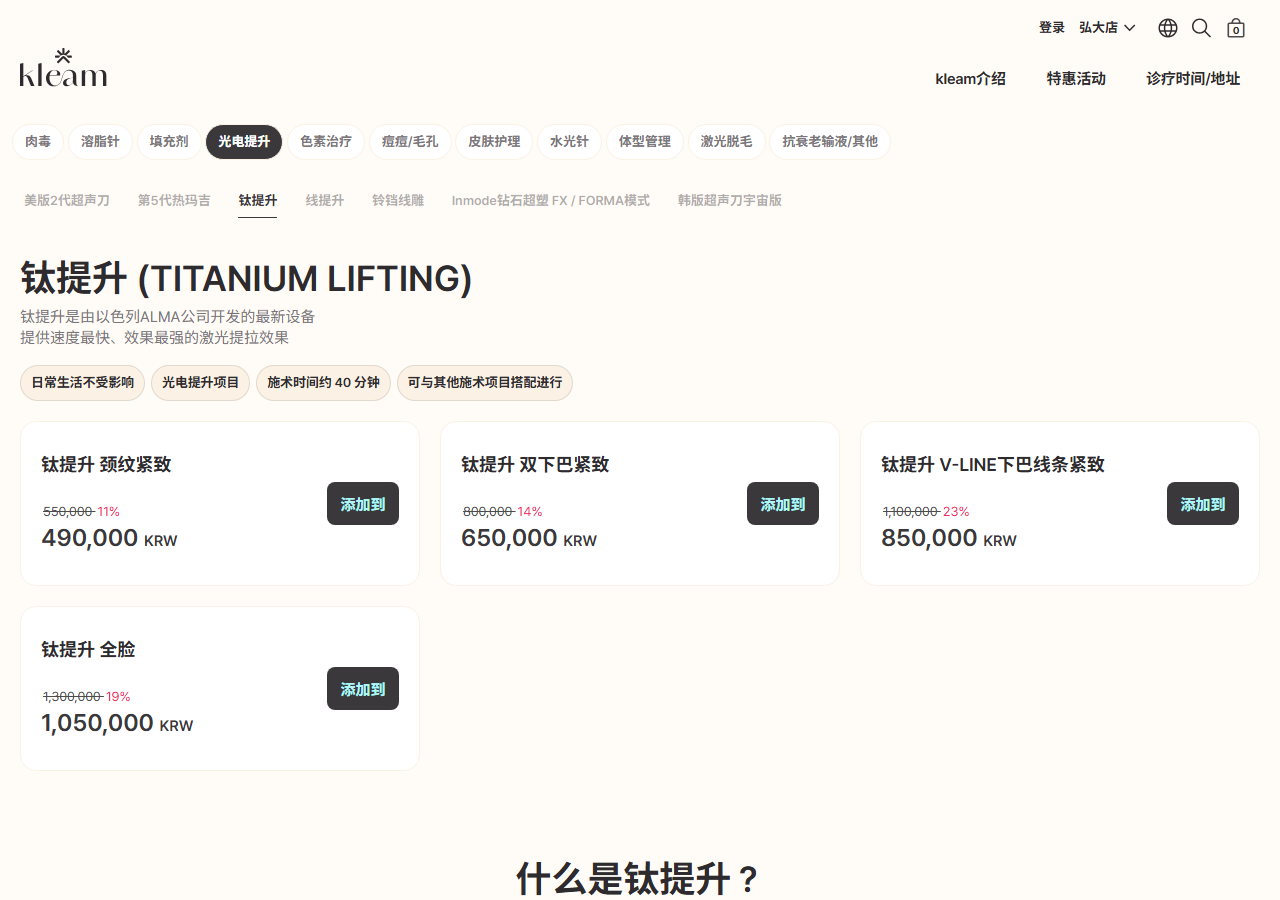Add 钛提升 颈纹紧致 to cart
This screenshot has width=1280, height=900.
(363, 504)
